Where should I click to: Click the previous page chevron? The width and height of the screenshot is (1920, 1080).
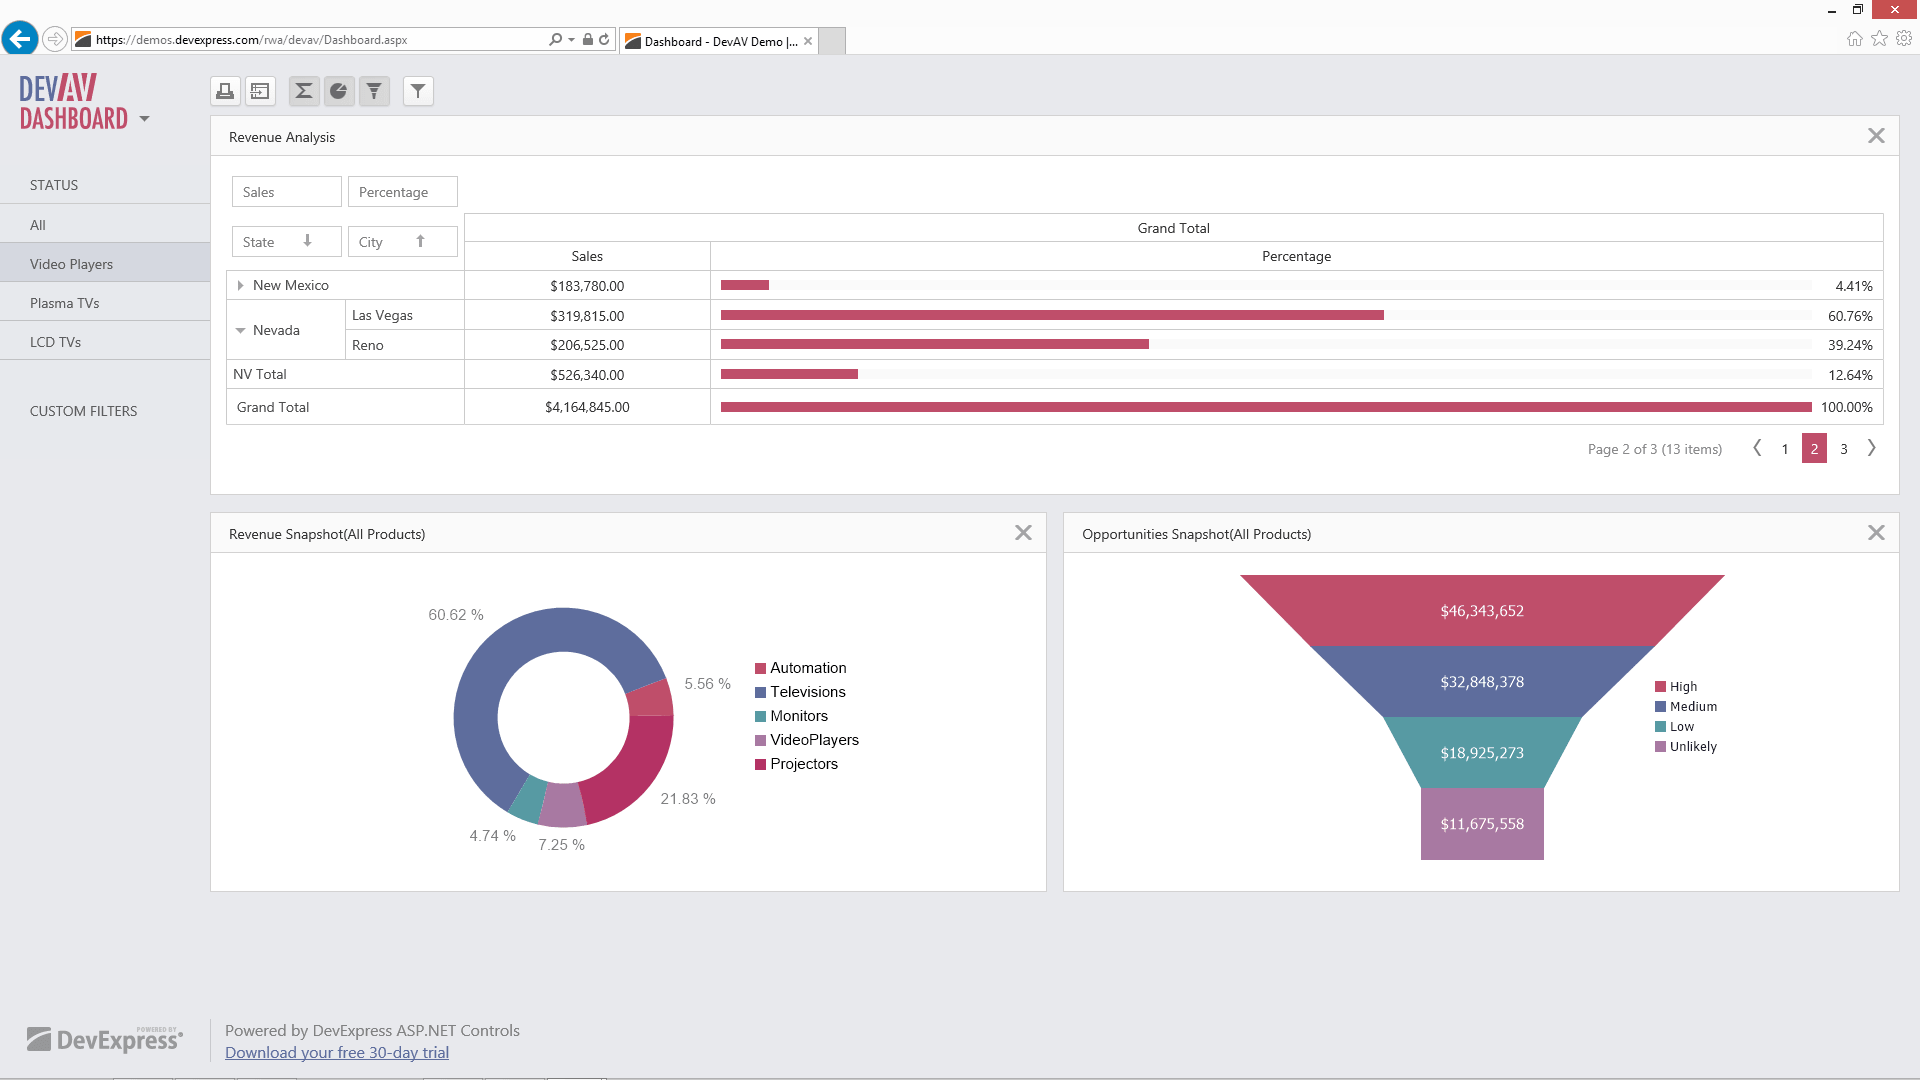tap(1757, 448)
